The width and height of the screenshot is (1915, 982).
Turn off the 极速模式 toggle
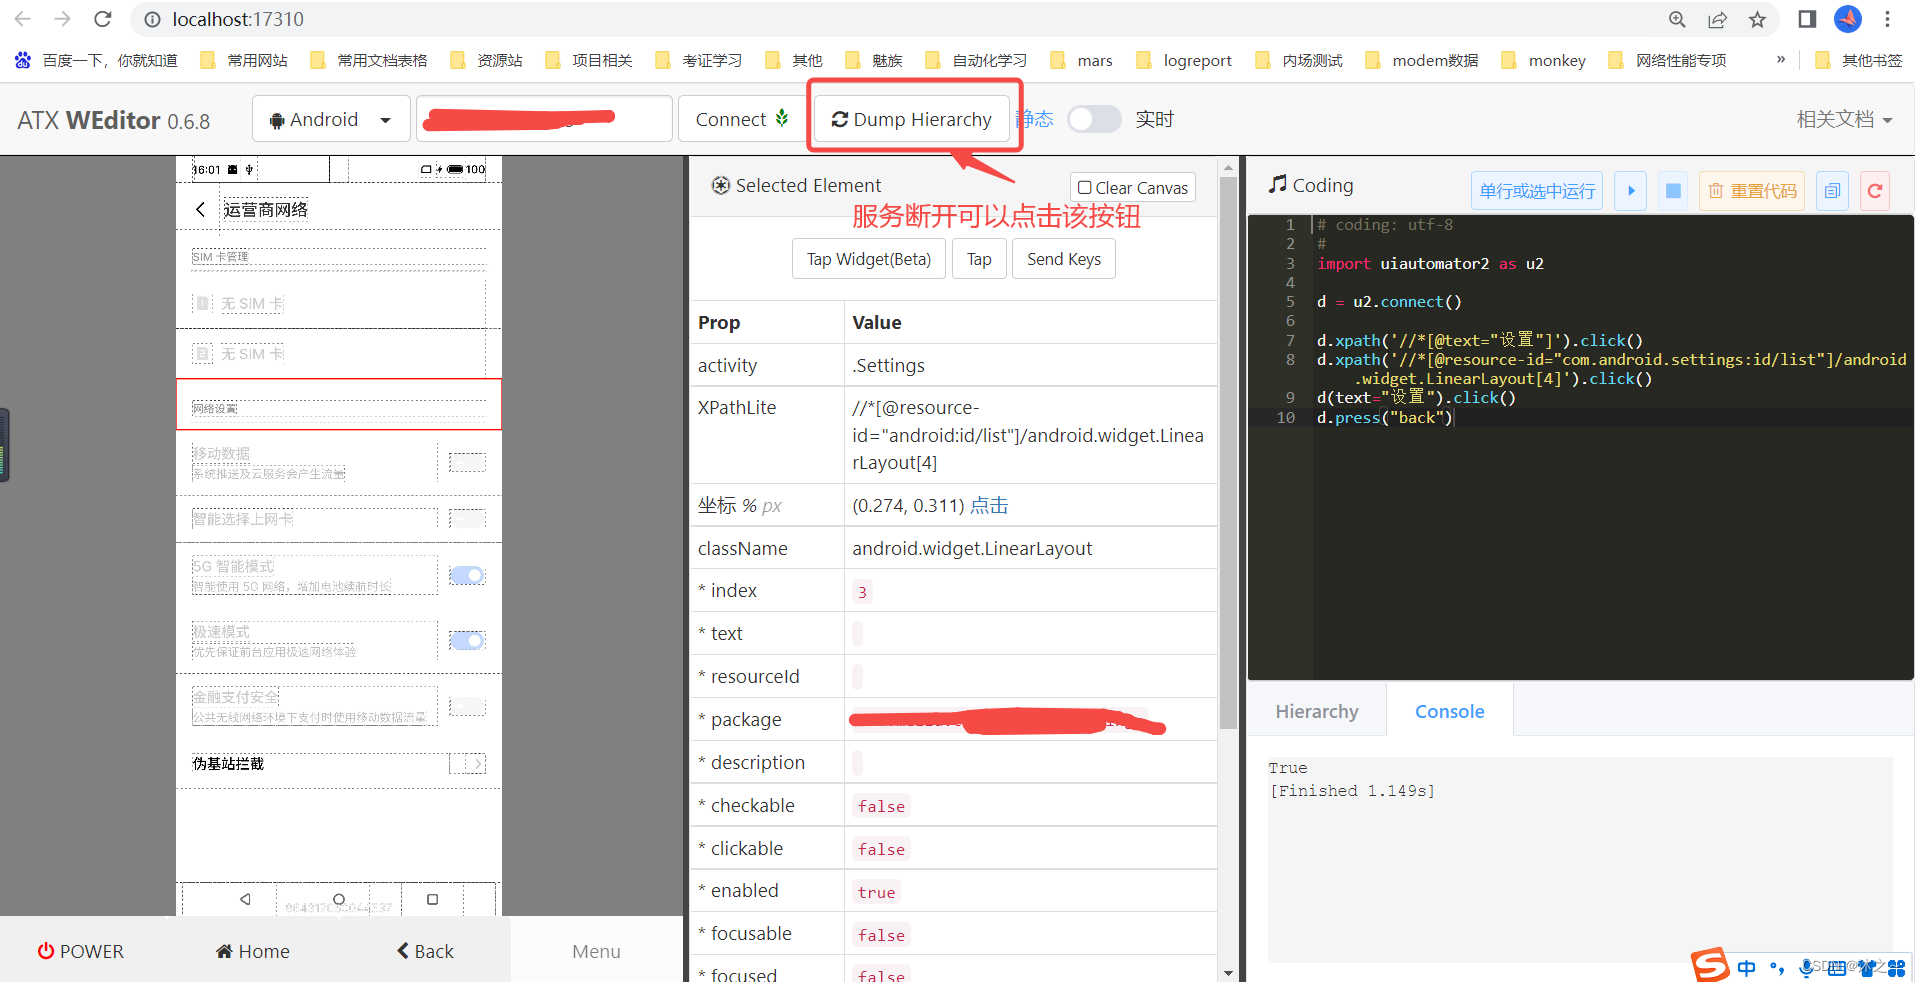(x=466, y=640)
